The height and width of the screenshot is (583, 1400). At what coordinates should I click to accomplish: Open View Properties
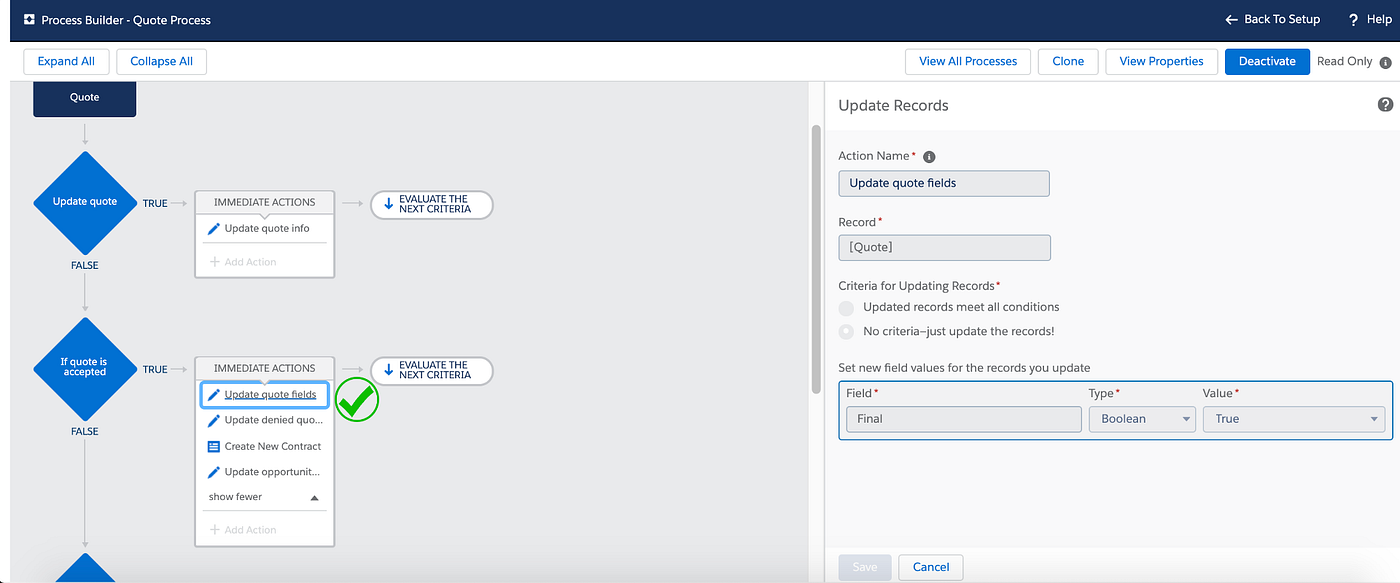click(1161, 61)
